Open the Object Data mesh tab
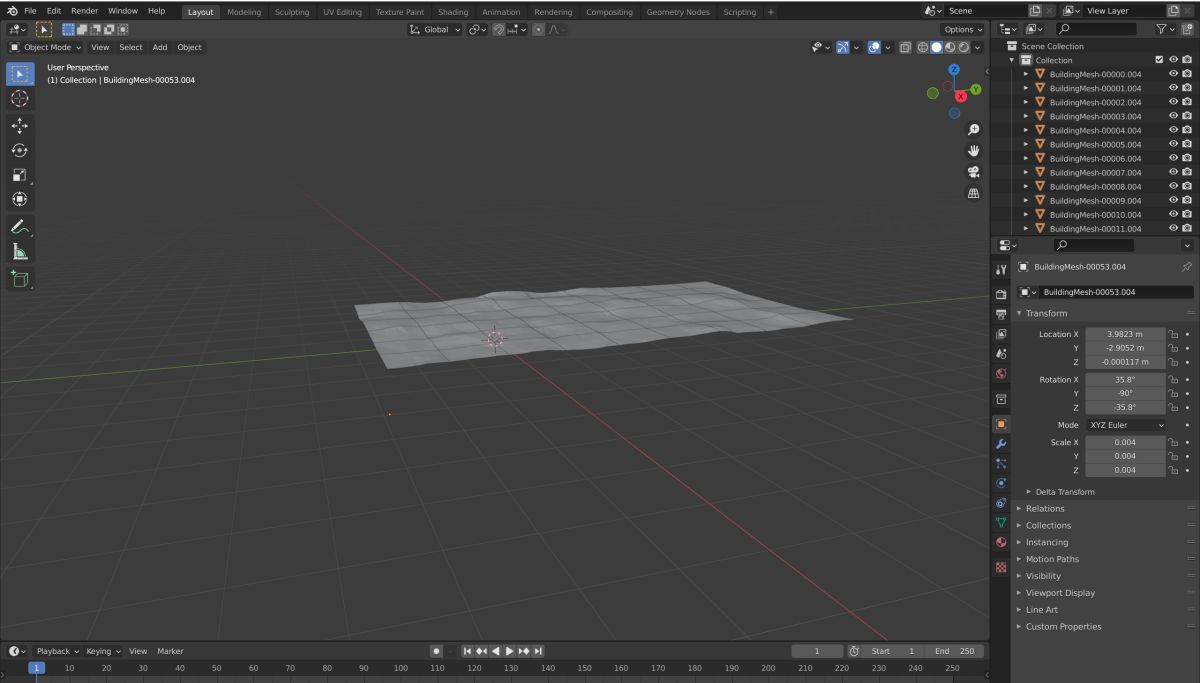The height and width of the screenshot is (683, 1200). (x=1001, y=522)
